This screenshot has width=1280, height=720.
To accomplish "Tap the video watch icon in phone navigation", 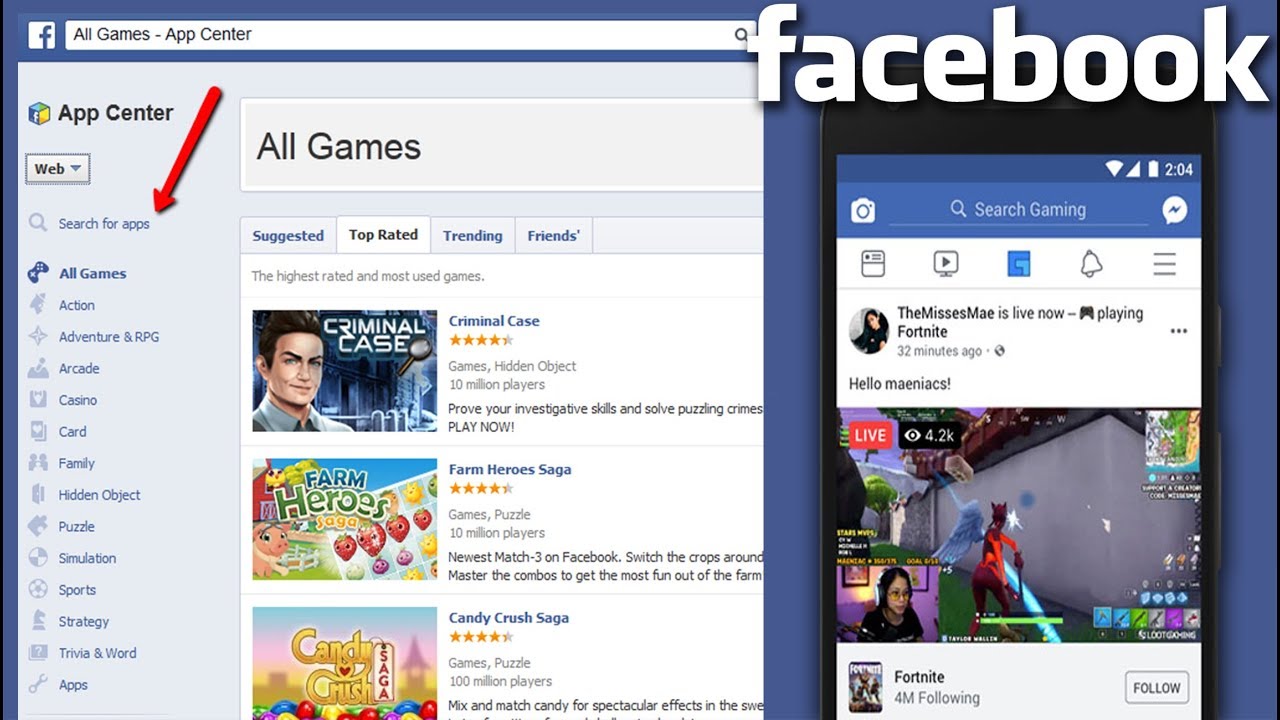I will click(x=945, y=264).
